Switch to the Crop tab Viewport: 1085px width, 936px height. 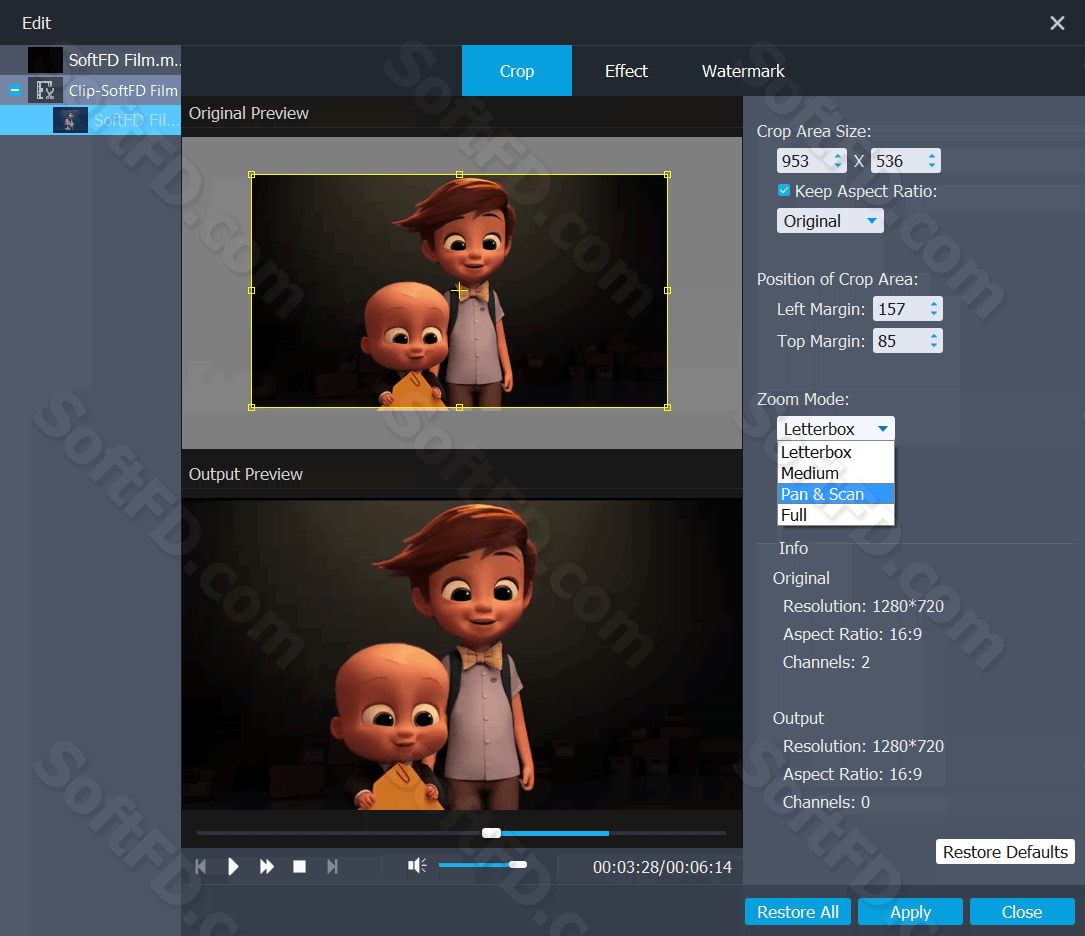point(517,71)
